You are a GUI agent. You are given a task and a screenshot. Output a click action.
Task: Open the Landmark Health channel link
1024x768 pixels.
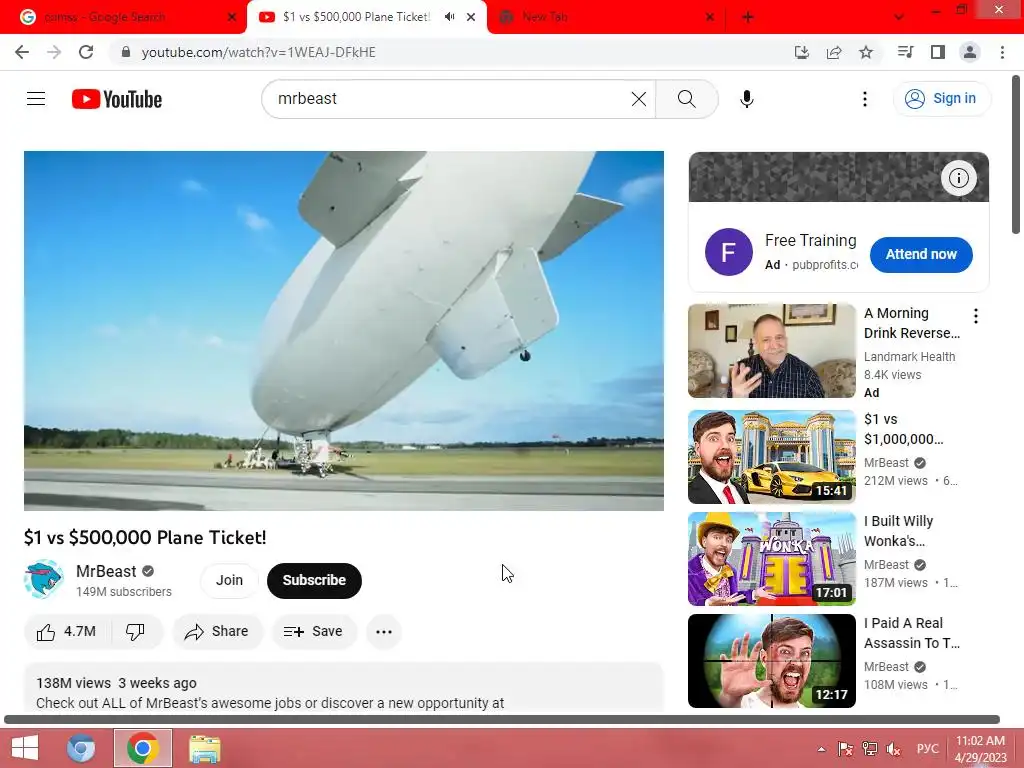pyautogui.click(x=909, y=357)
